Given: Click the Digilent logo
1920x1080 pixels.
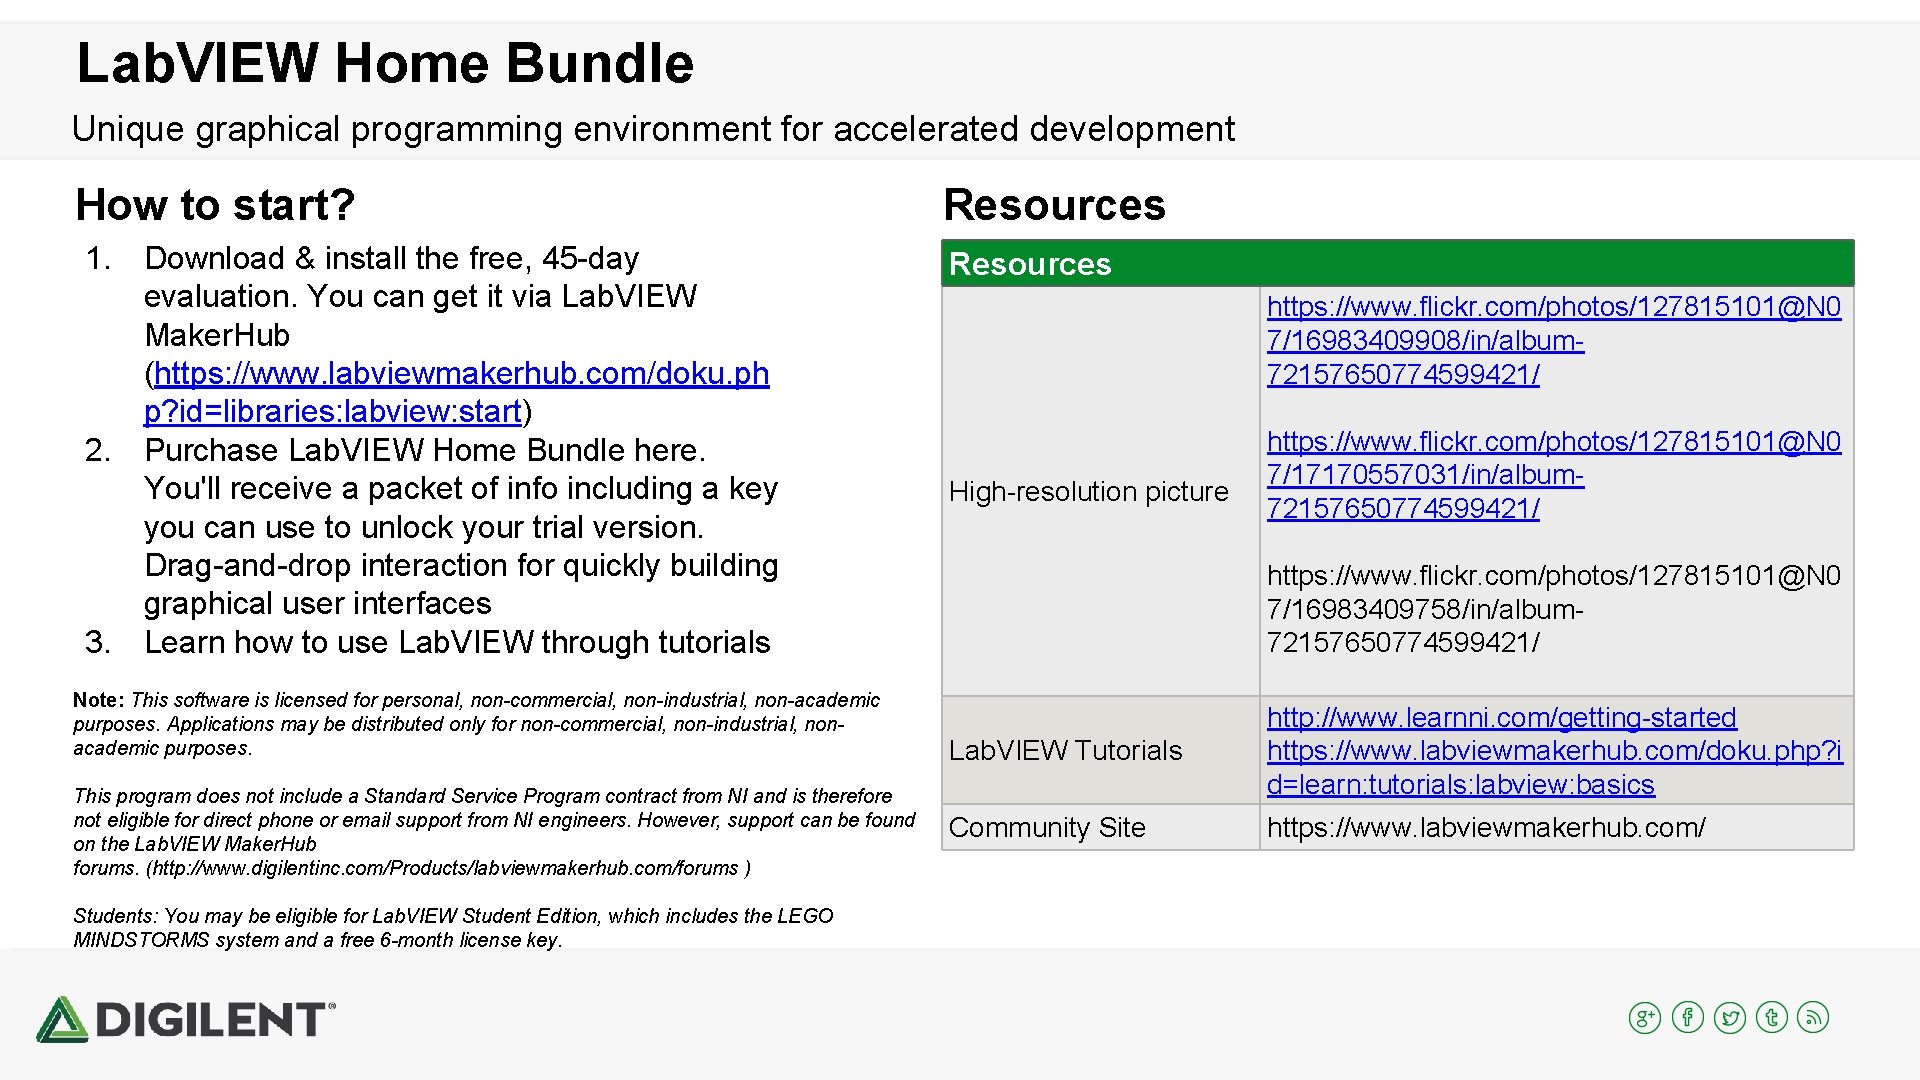Looking at the screenshot, I should [186, 1019].
